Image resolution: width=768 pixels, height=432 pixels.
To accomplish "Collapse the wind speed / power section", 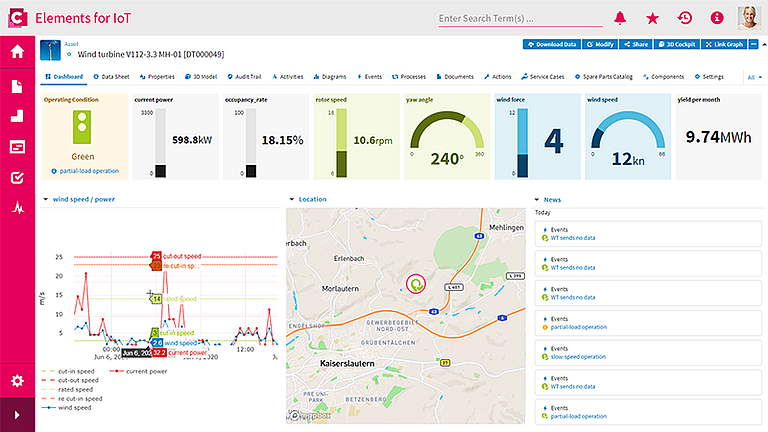I will click(x=46, y=199).
